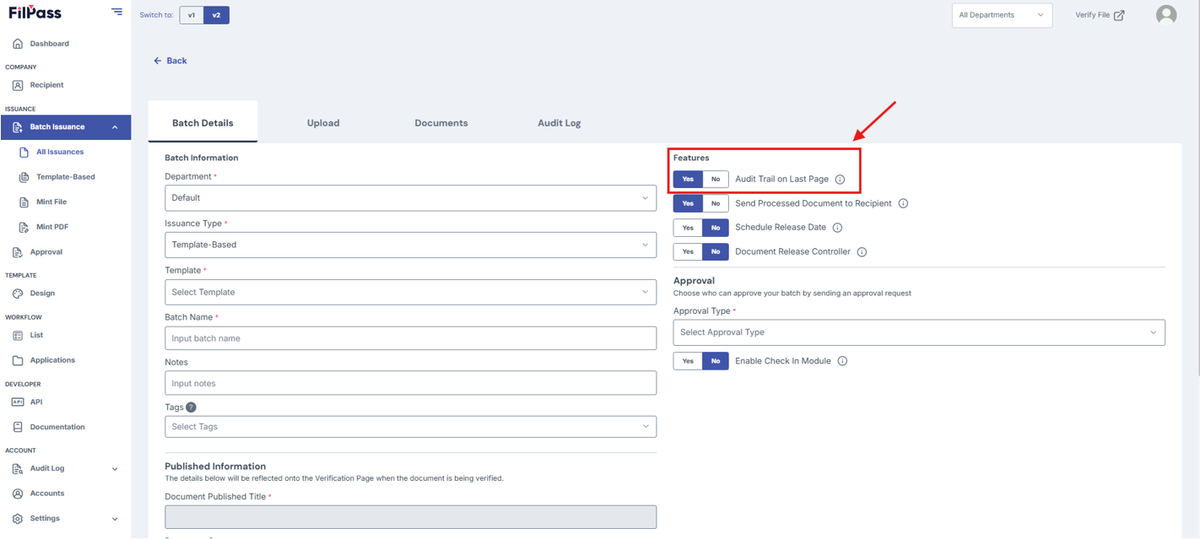The image size is (1200, 539).
Task: Click the workflow List icon
Action: 18,335
